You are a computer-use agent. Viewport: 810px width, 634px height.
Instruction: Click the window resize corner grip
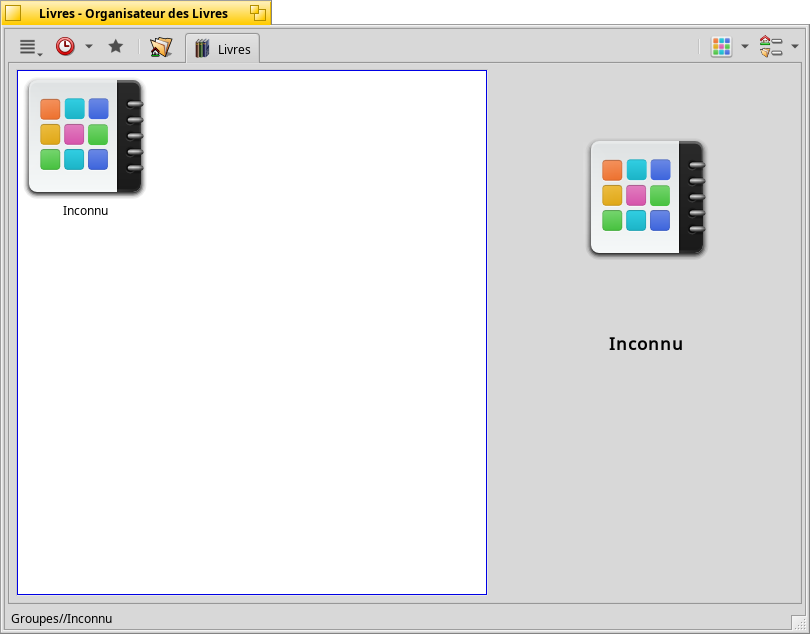[x=799, y=623]
